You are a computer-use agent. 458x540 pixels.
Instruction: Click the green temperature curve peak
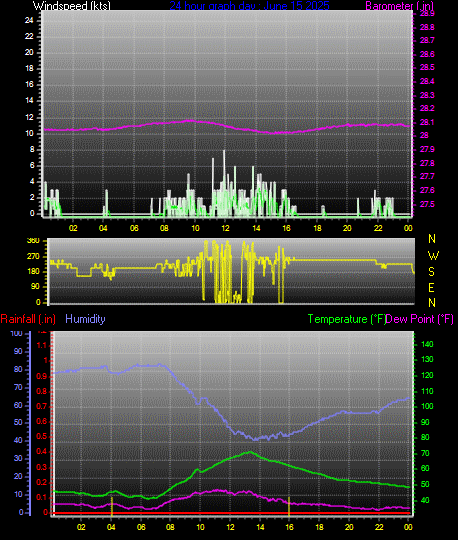coord(250,452)
